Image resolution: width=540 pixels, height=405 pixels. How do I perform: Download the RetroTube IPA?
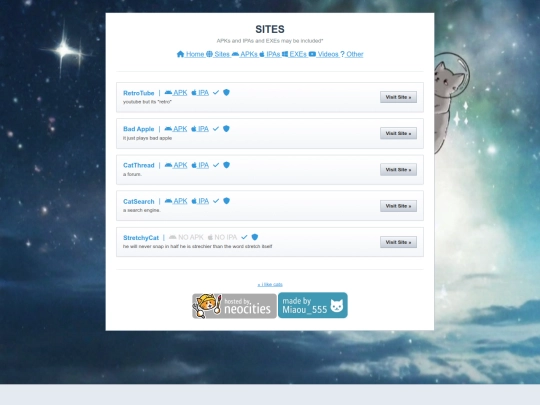coord(200,93)
